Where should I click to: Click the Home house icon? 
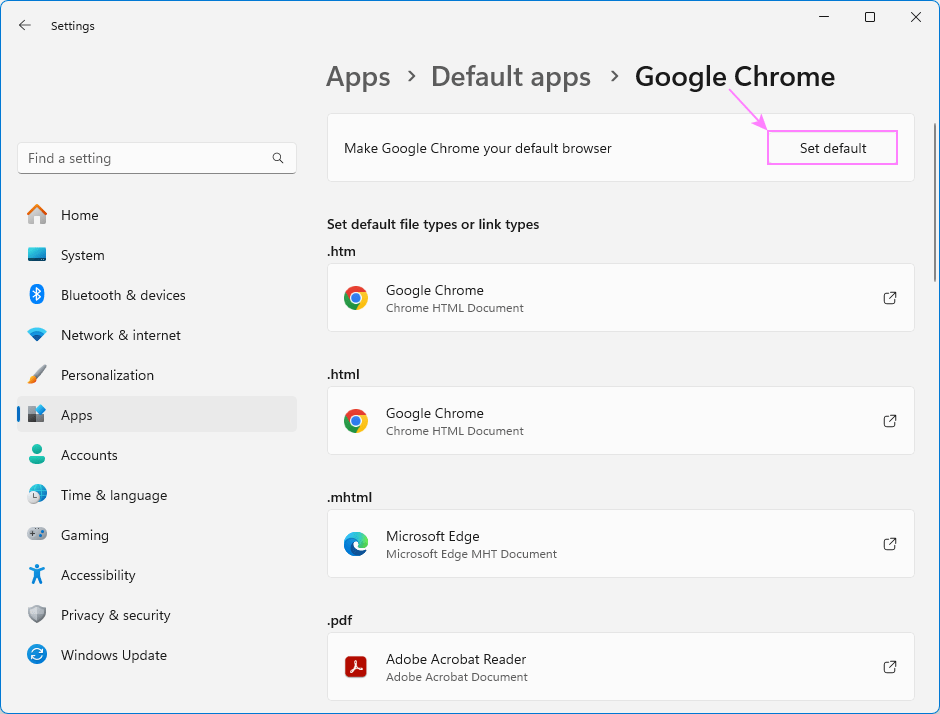click(x=37, y=214)
